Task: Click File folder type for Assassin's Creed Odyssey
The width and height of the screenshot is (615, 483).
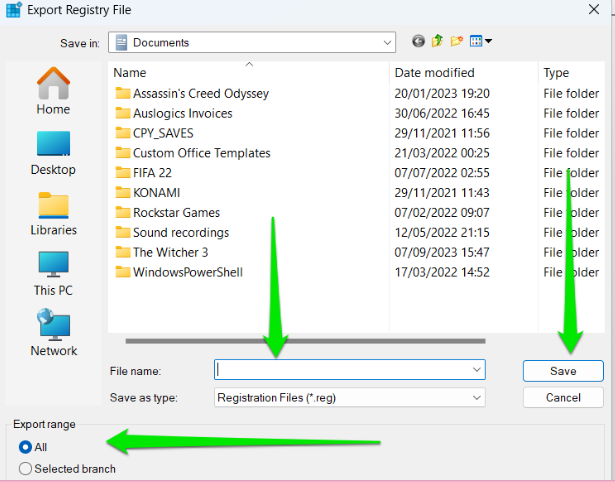Action: click(571, 93)
